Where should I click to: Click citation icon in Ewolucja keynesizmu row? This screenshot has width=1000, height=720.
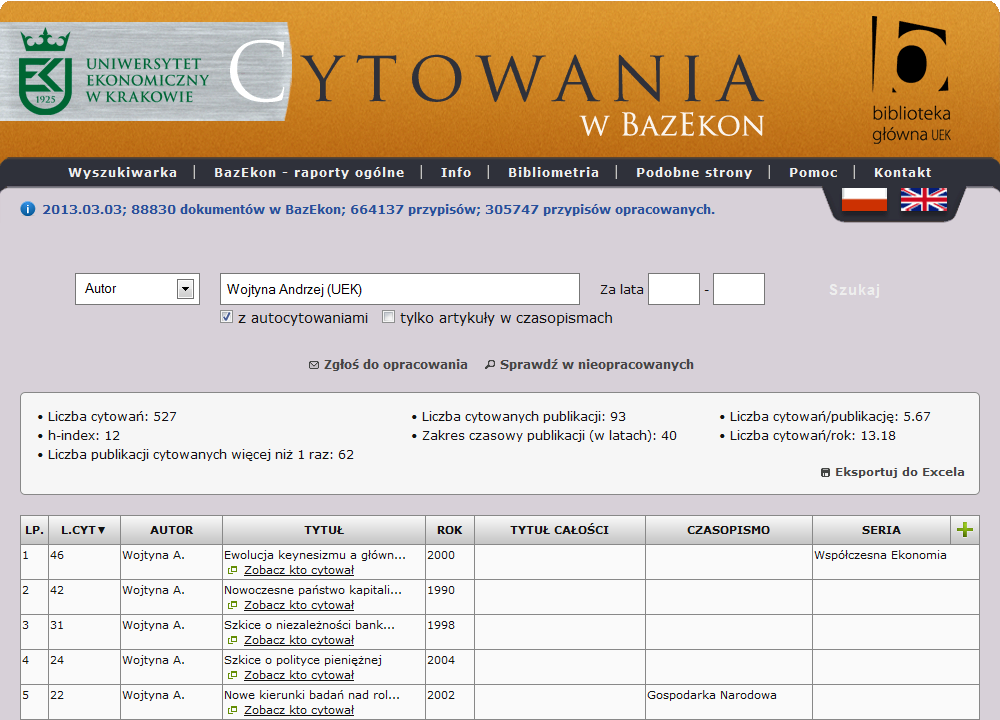233,570
